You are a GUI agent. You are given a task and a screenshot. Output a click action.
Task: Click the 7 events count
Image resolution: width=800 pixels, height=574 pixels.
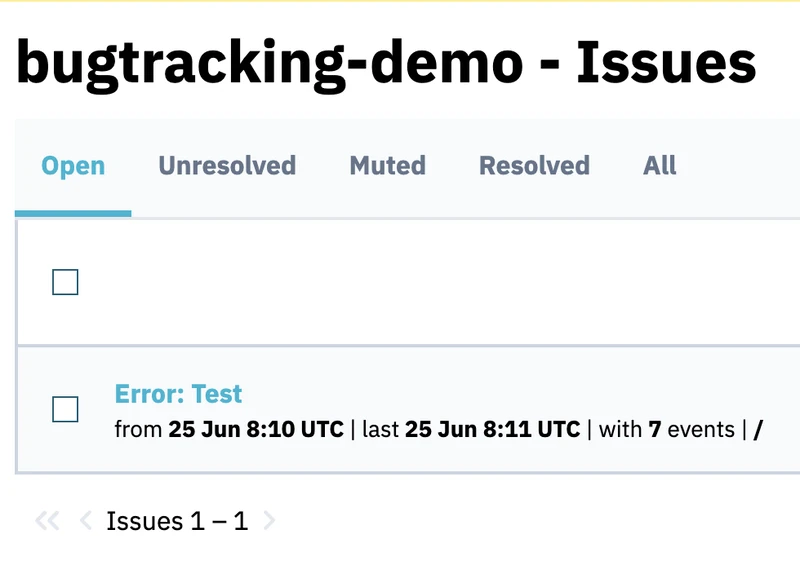click(655, 430)
